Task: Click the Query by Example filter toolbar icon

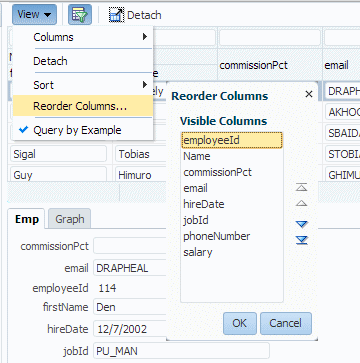Action: point(80,15)
